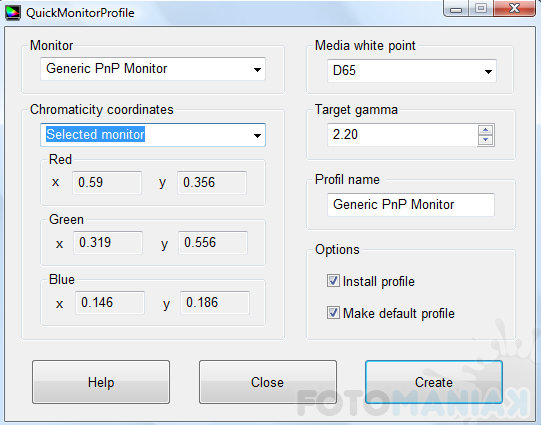Expand the Media white point D65 dropdown
This screenshot has width=541, height=425.
[x=412, y=71]
